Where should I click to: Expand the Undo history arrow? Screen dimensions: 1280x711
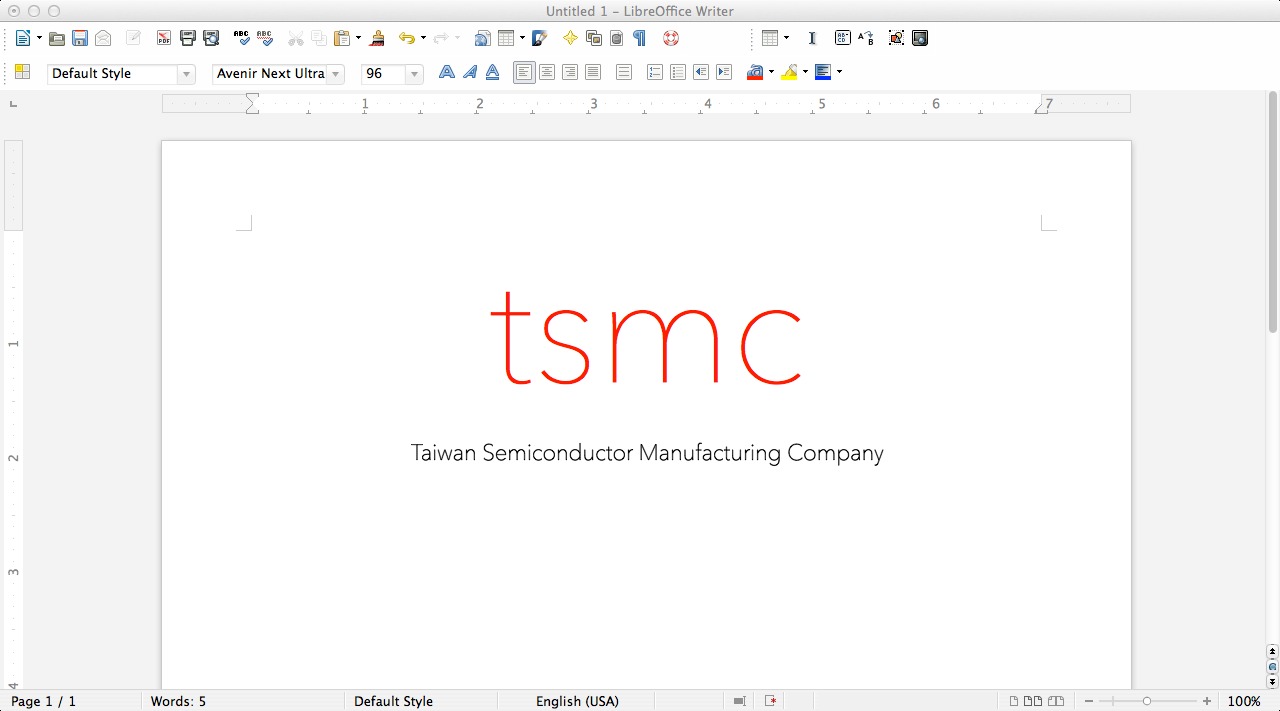point(423,38)
